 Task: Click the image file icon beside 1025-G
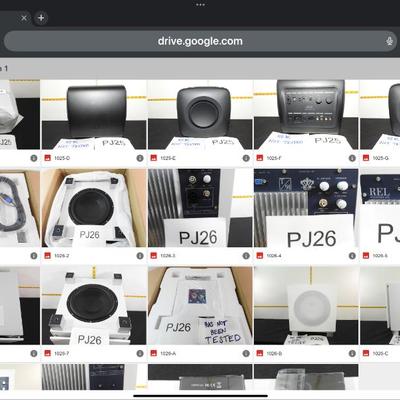[366, 158]
